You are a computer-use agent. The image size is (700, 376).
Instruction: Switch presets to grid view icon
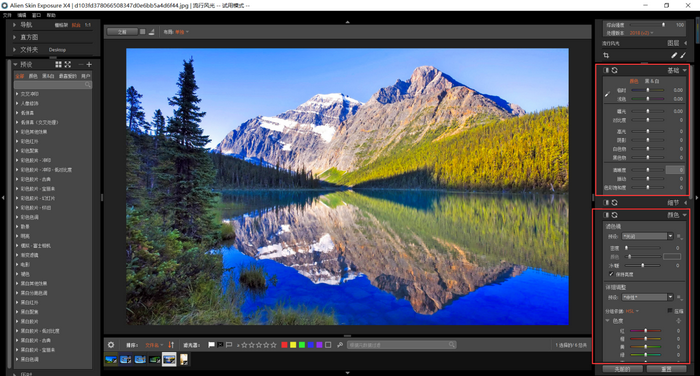click(x=58, y=64)
